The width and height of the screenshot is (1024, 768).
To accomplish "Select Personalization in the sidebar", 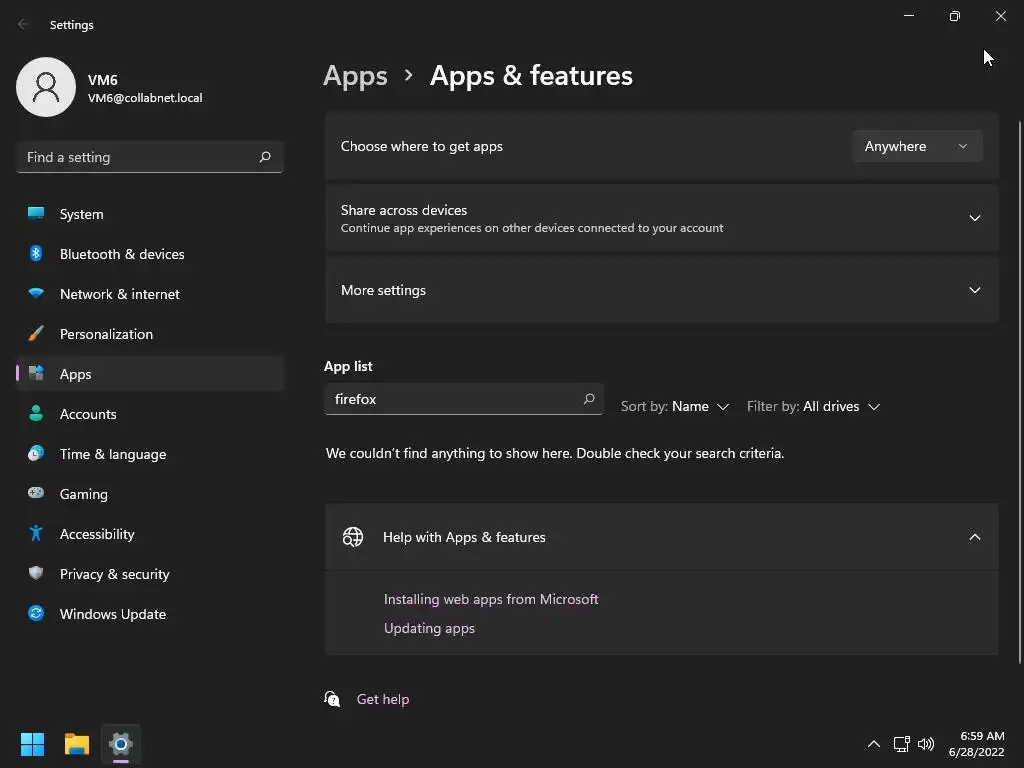I will tap(106, 334).
